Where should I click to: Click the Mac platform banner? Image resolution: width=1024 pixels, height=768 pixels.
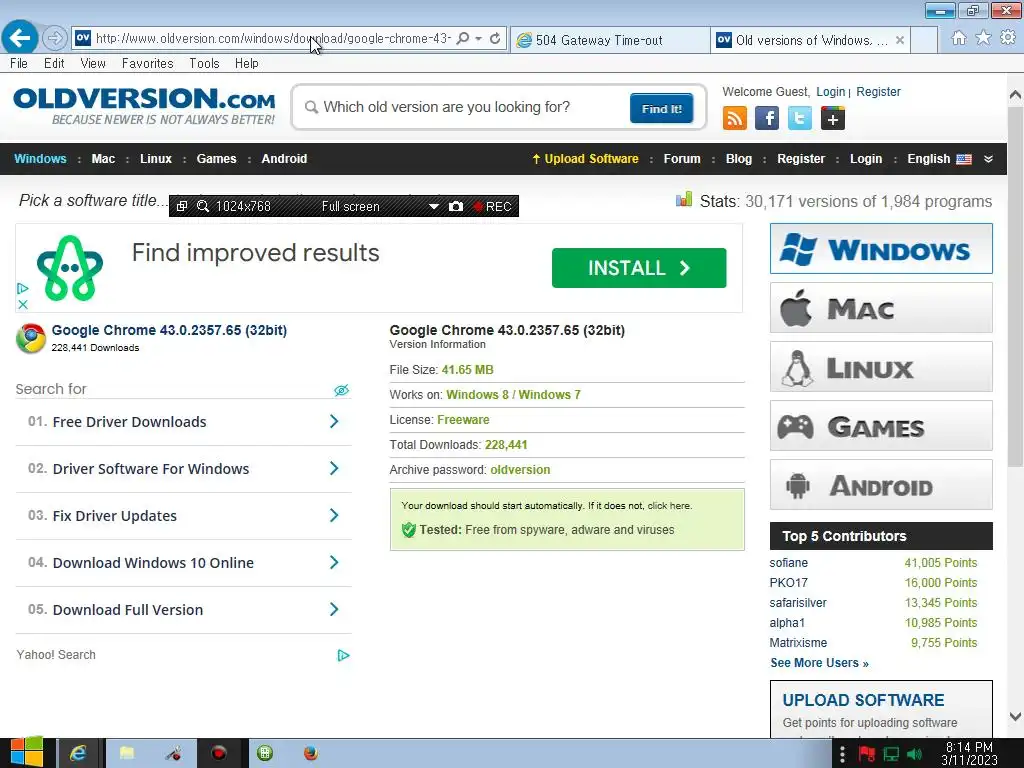(881, 308)
